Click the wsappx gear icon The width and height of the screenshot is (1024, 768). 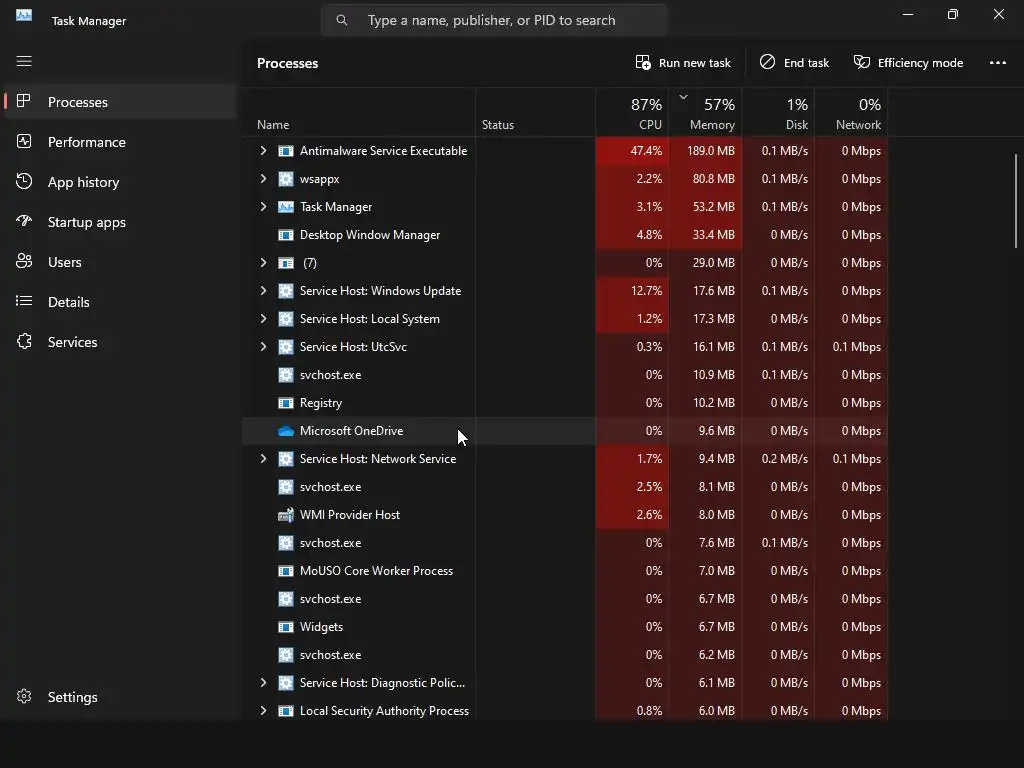click(x=285, y=179)
